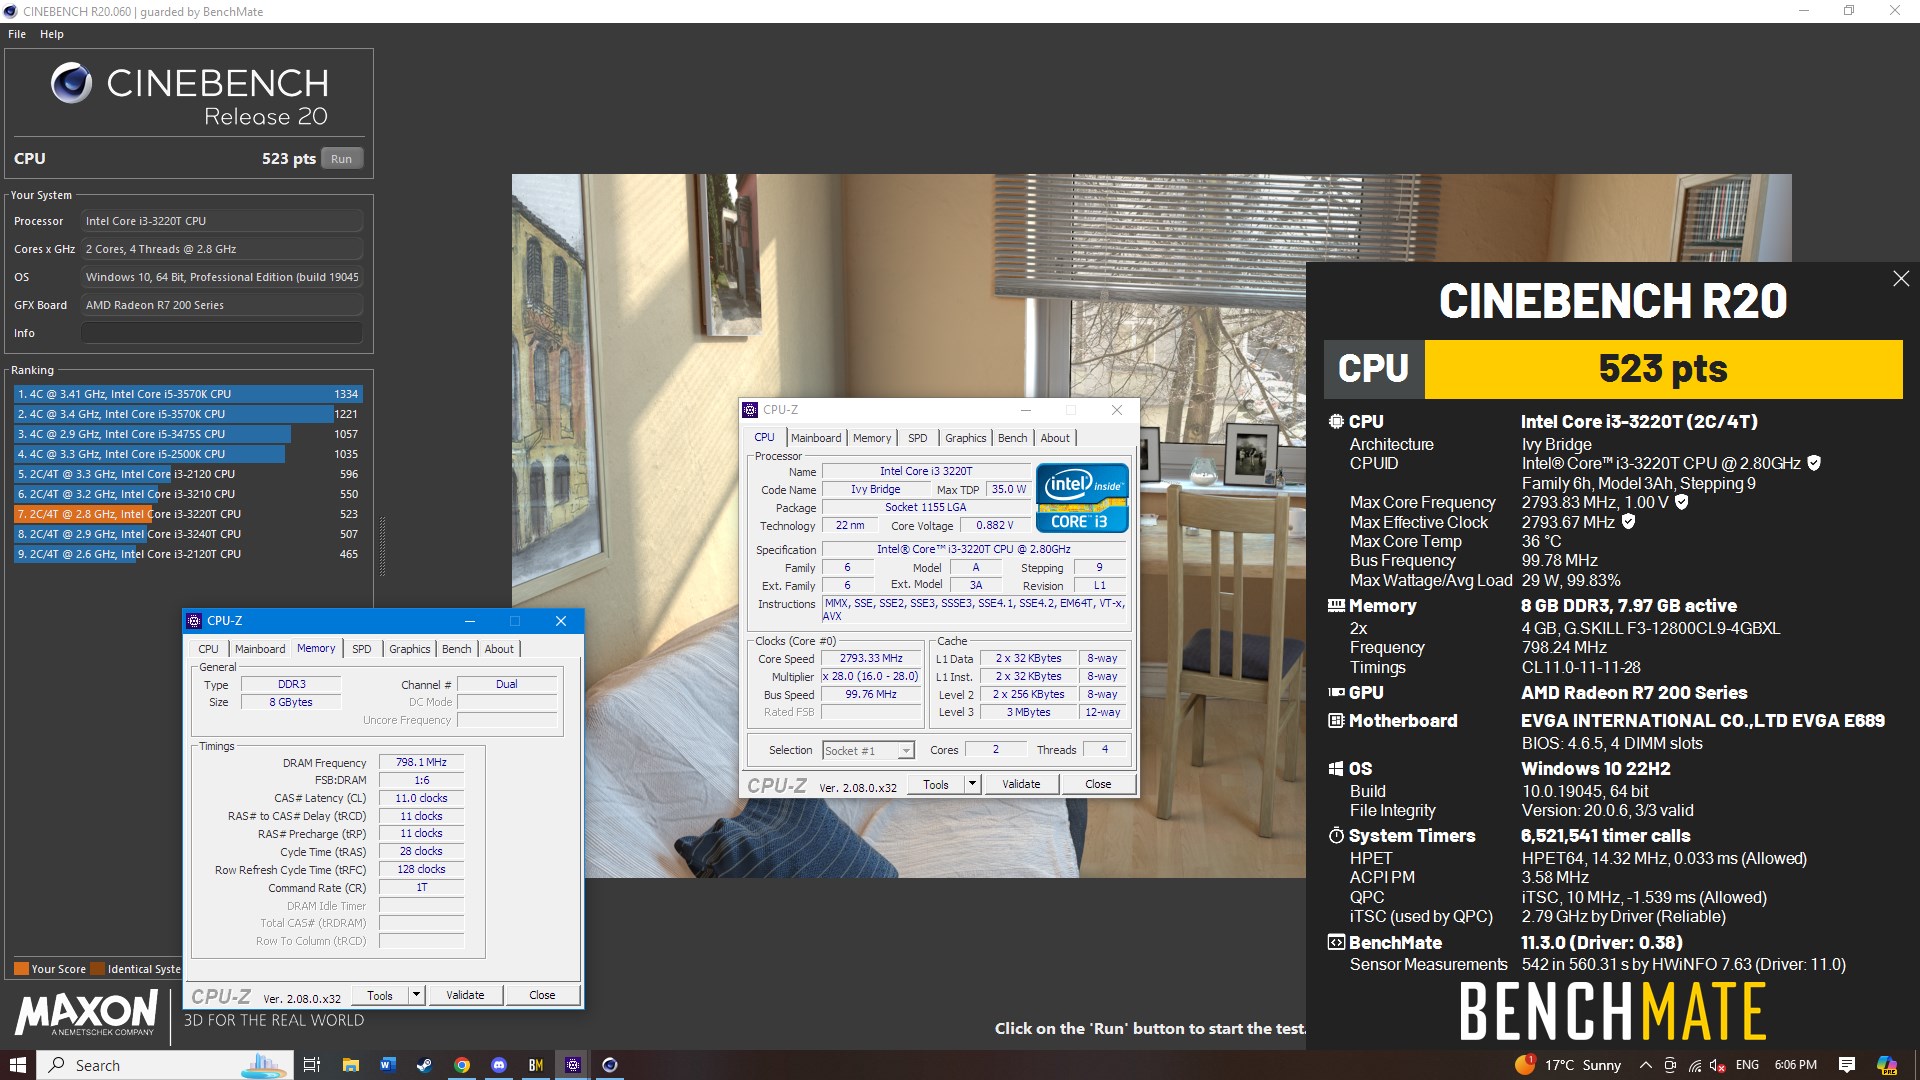Click the GPU icon in BenchMate panel
The width and height of the screenshot is (1920, 1080).
(1335, 692)
